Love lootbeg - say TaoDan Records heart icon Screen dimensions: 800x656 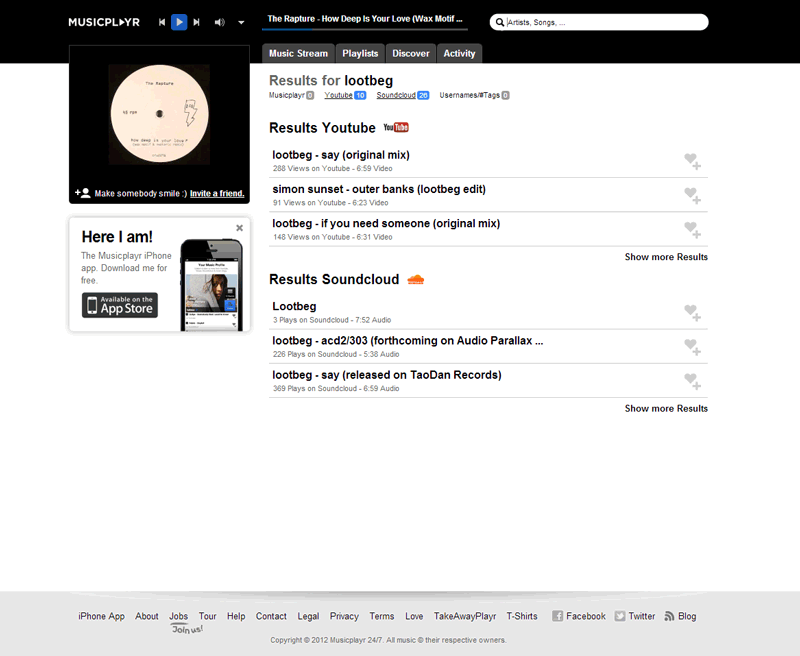[692, 381]
